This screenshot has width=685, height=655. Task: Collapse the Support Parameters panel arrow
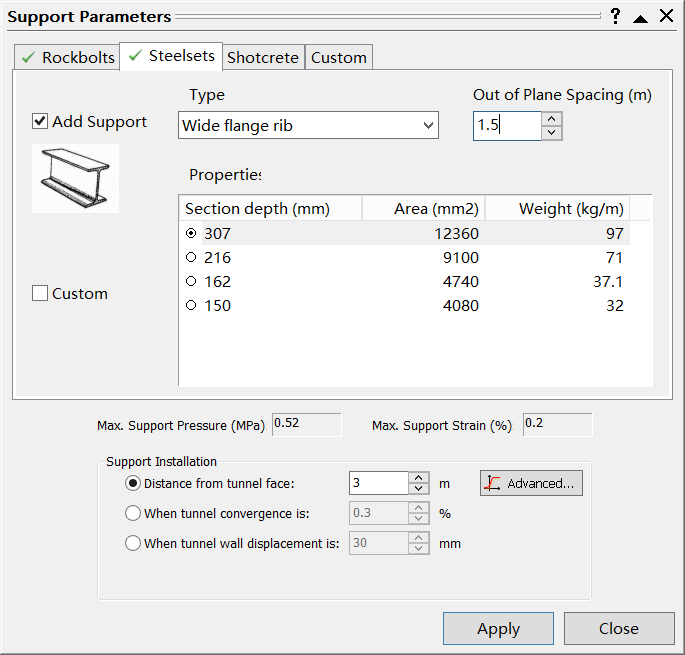[x=640, y=17]
